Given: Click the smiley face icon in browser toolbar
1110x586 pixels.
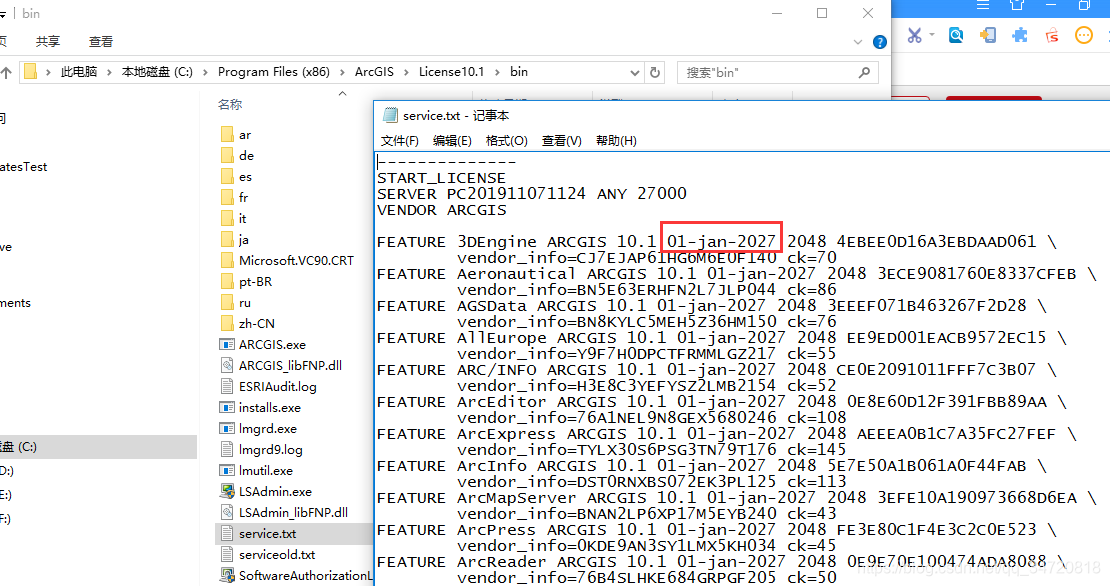Looking at the screenshot, I should 1083,35.
